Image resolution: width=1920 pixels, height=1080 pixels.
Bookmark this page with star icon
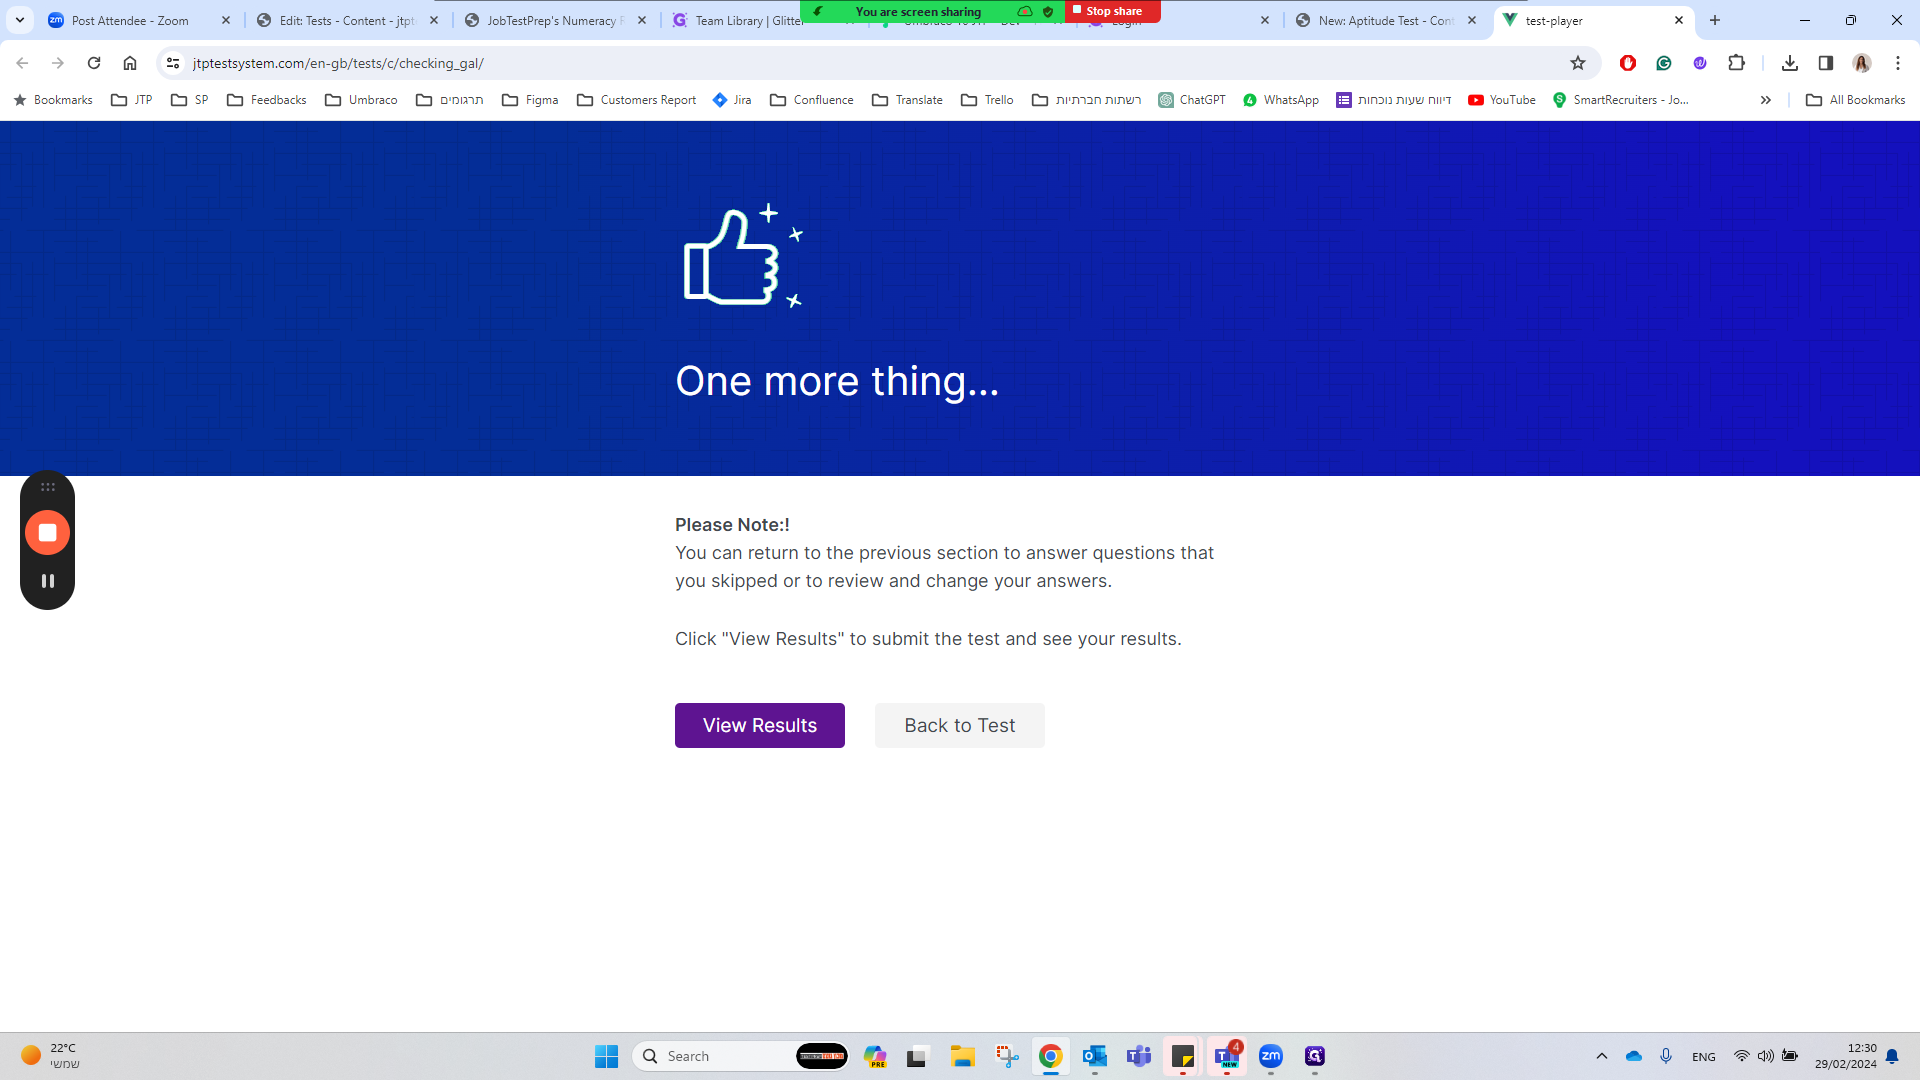click(1578, 63)
